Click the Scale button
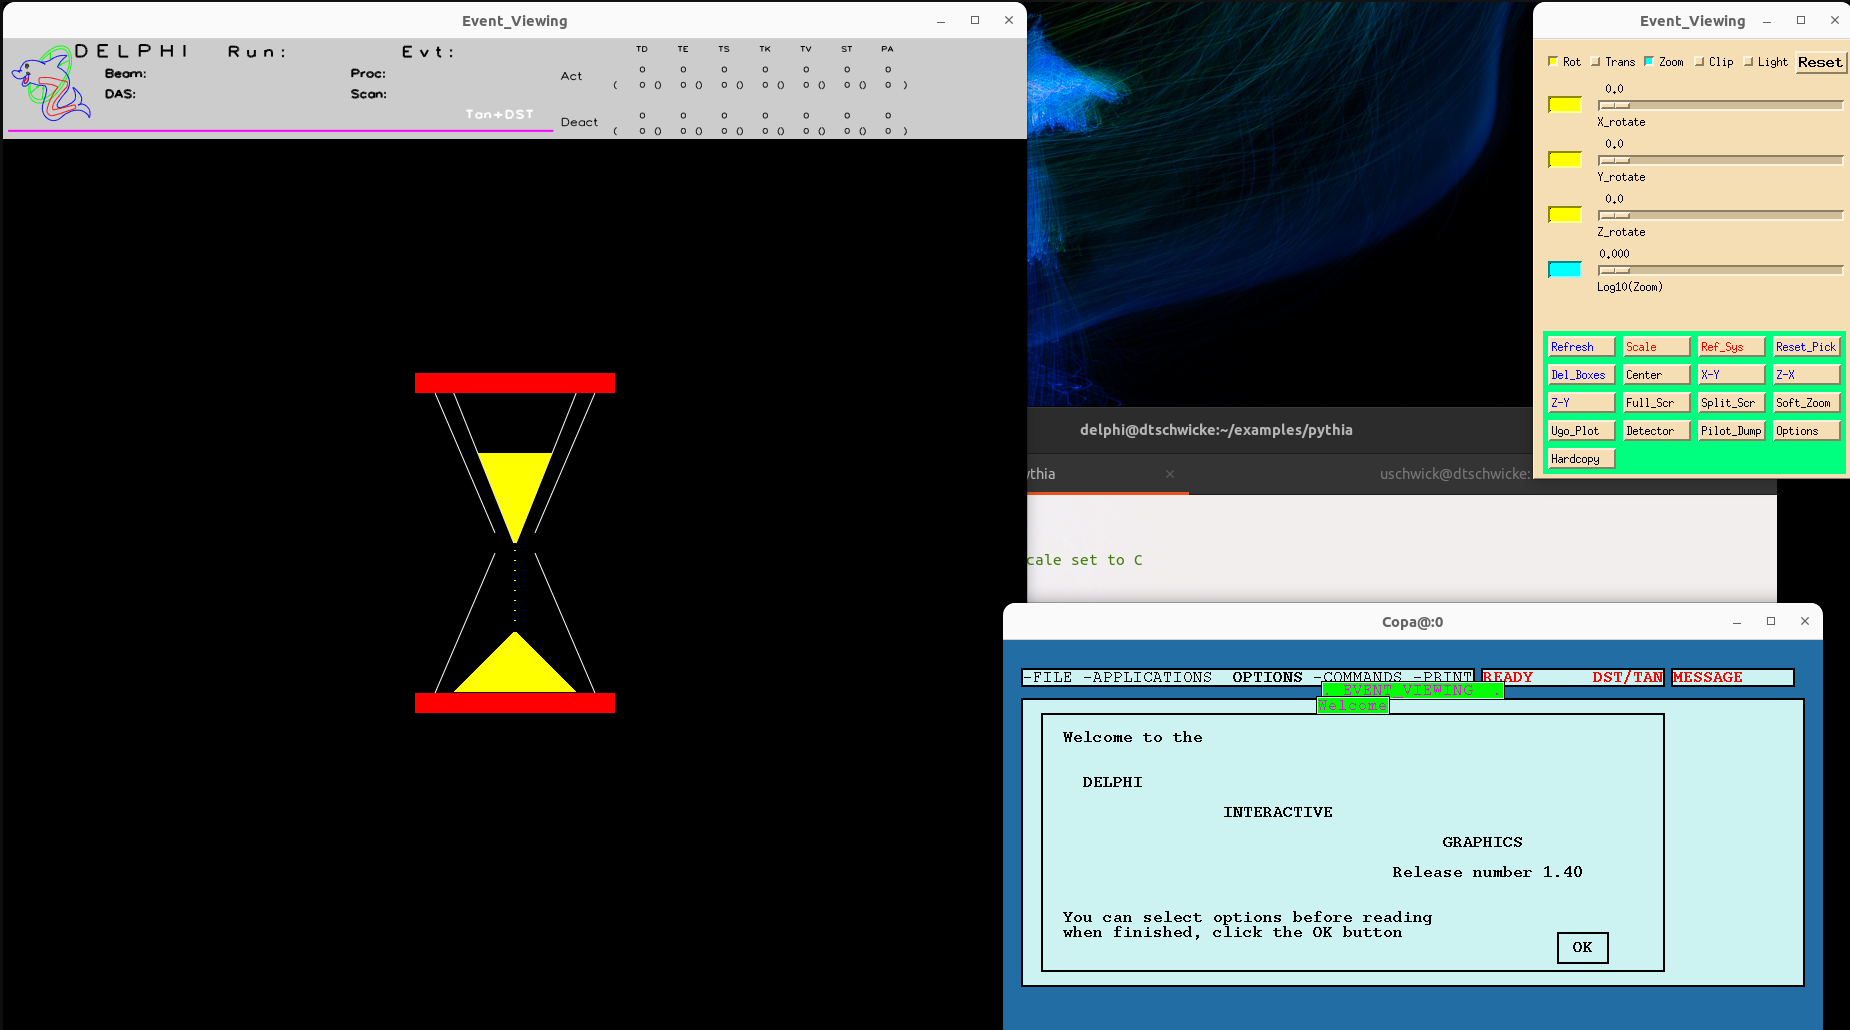Image resolution: width=1850 pixels, height=1030 pixels. tap(1656, 347)
